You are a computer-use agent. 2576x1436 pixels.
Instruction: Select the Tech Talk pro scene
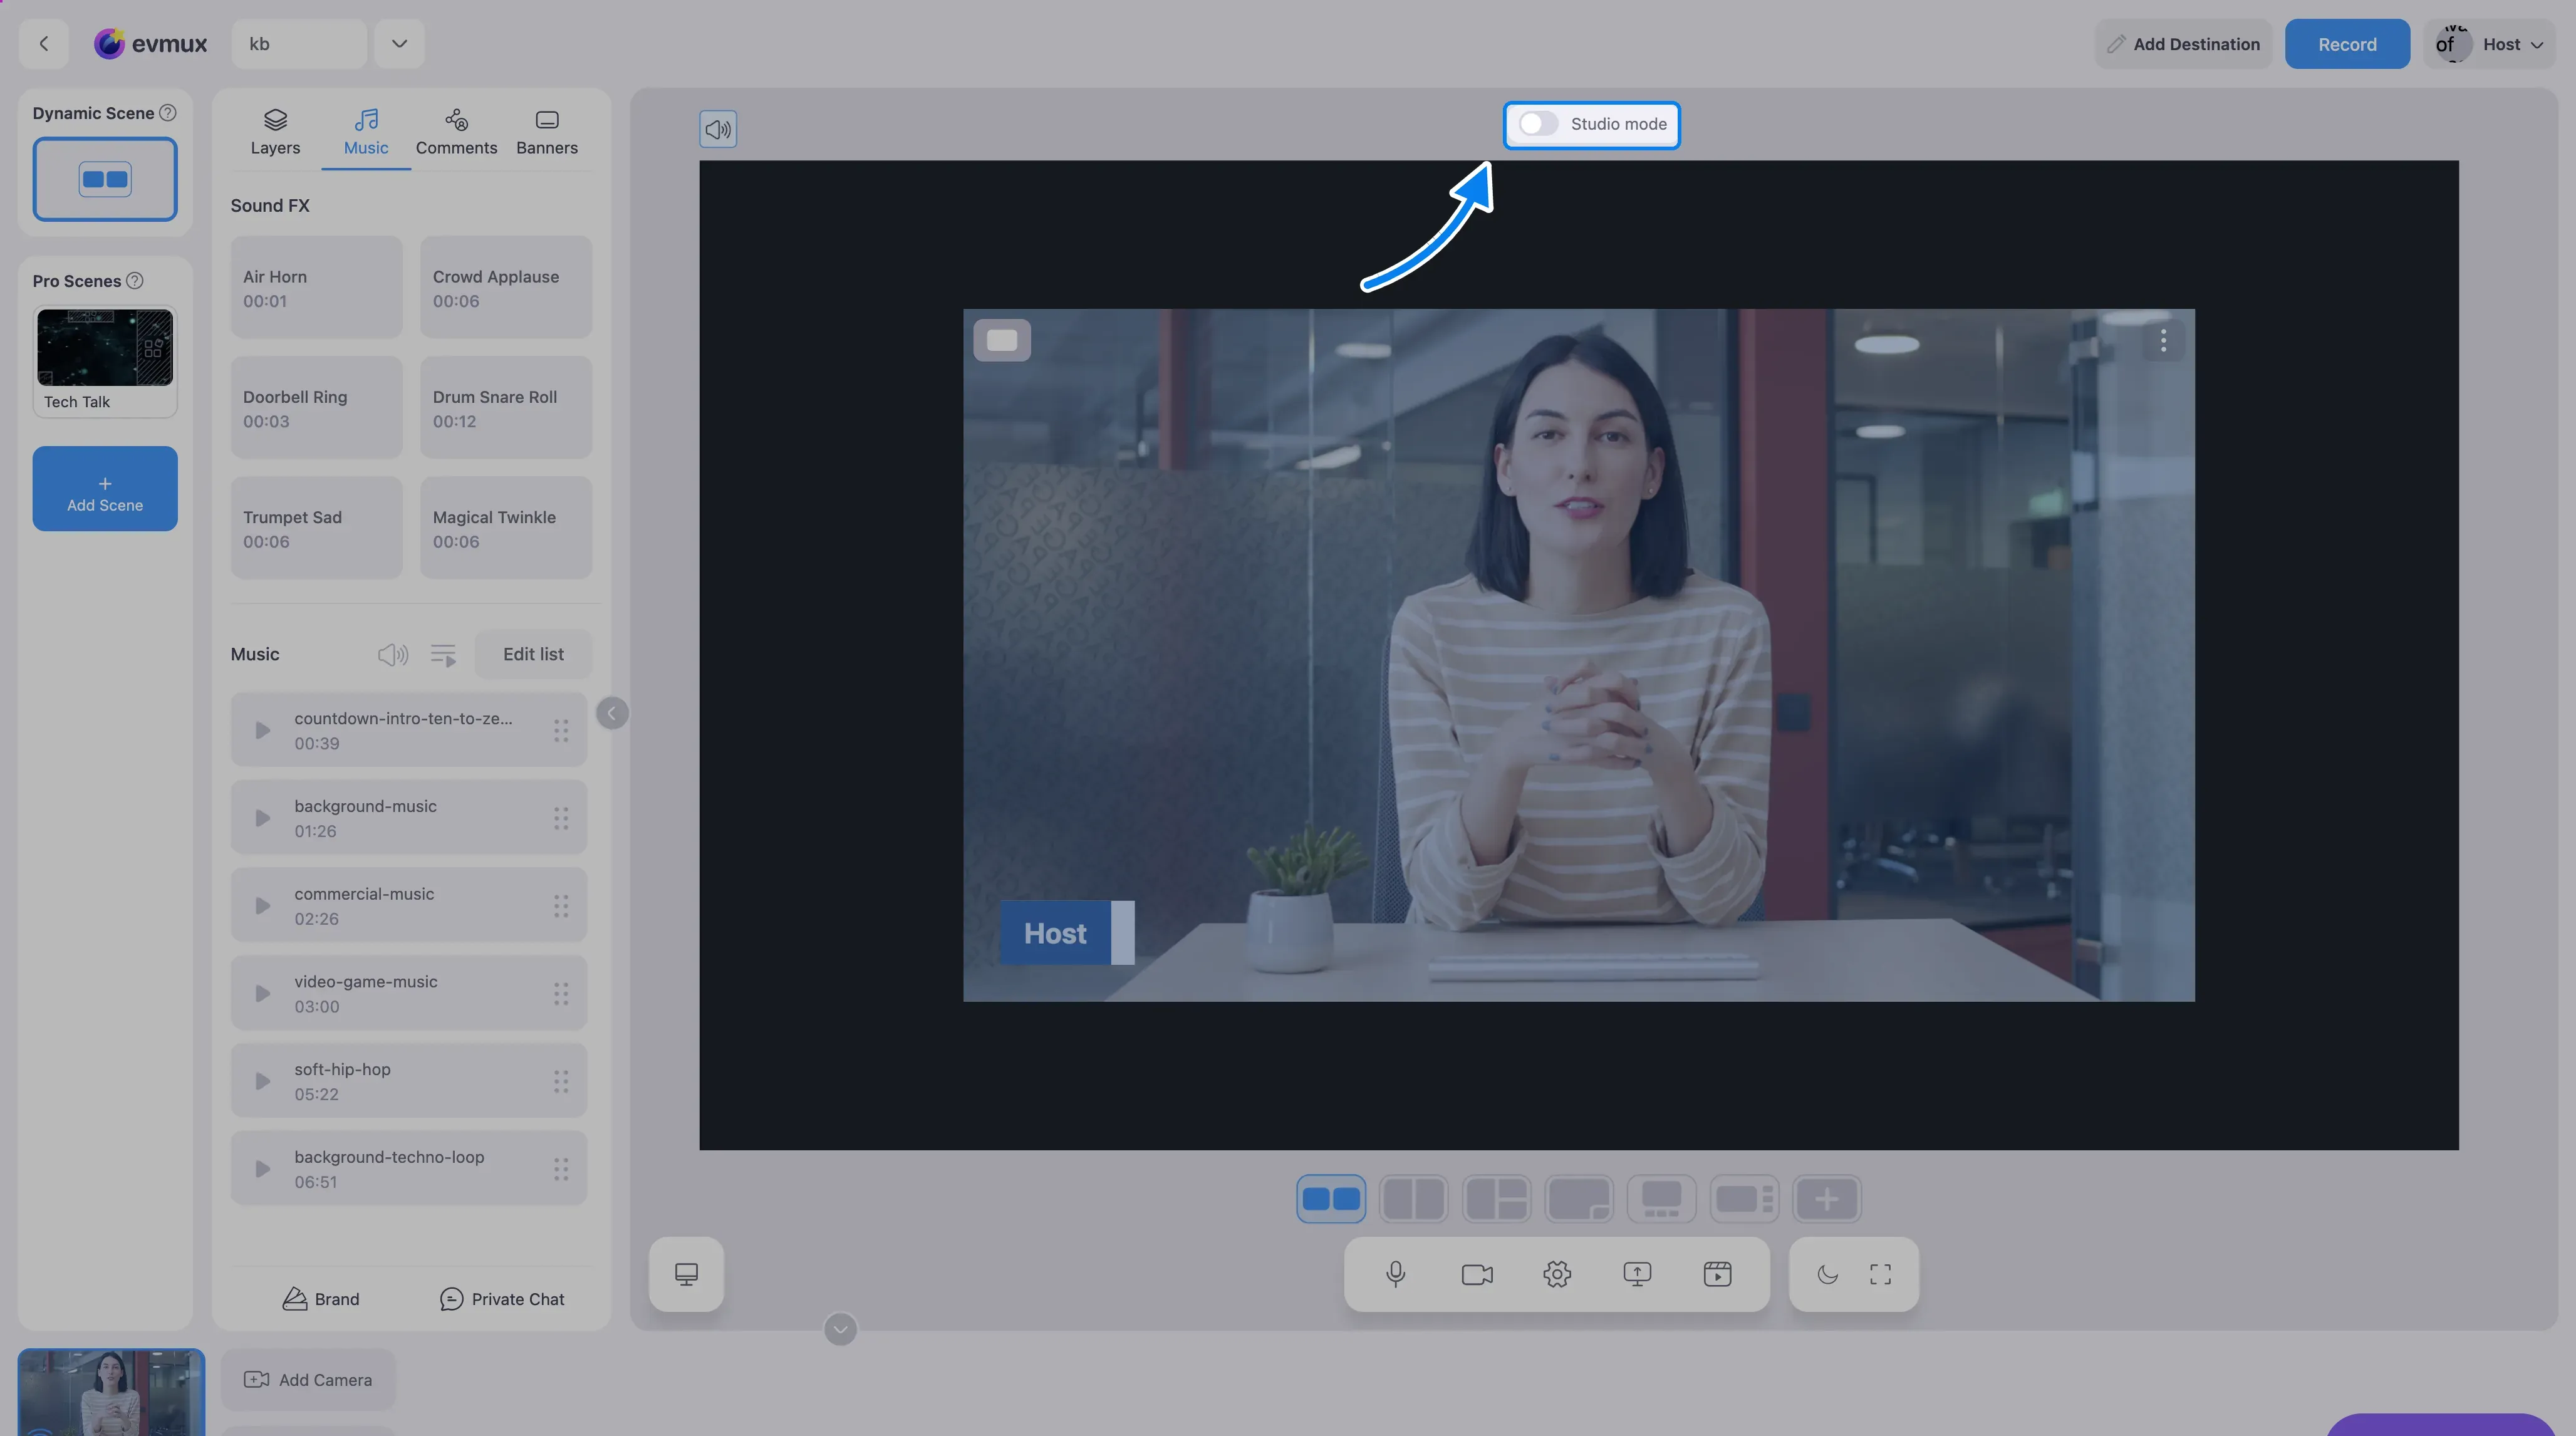click(x=105, y=361)
